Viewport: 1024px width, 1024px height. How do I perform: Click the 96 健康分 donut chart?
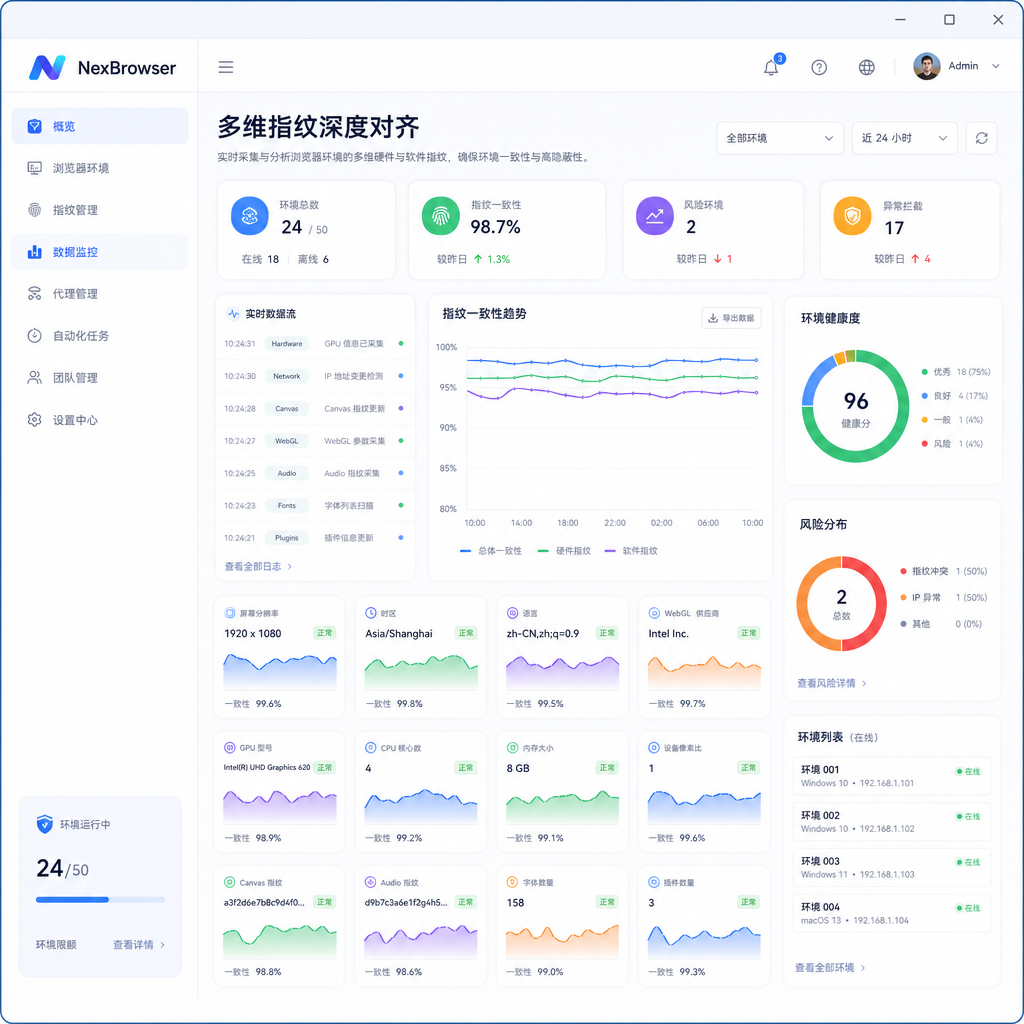click(856, 406)
